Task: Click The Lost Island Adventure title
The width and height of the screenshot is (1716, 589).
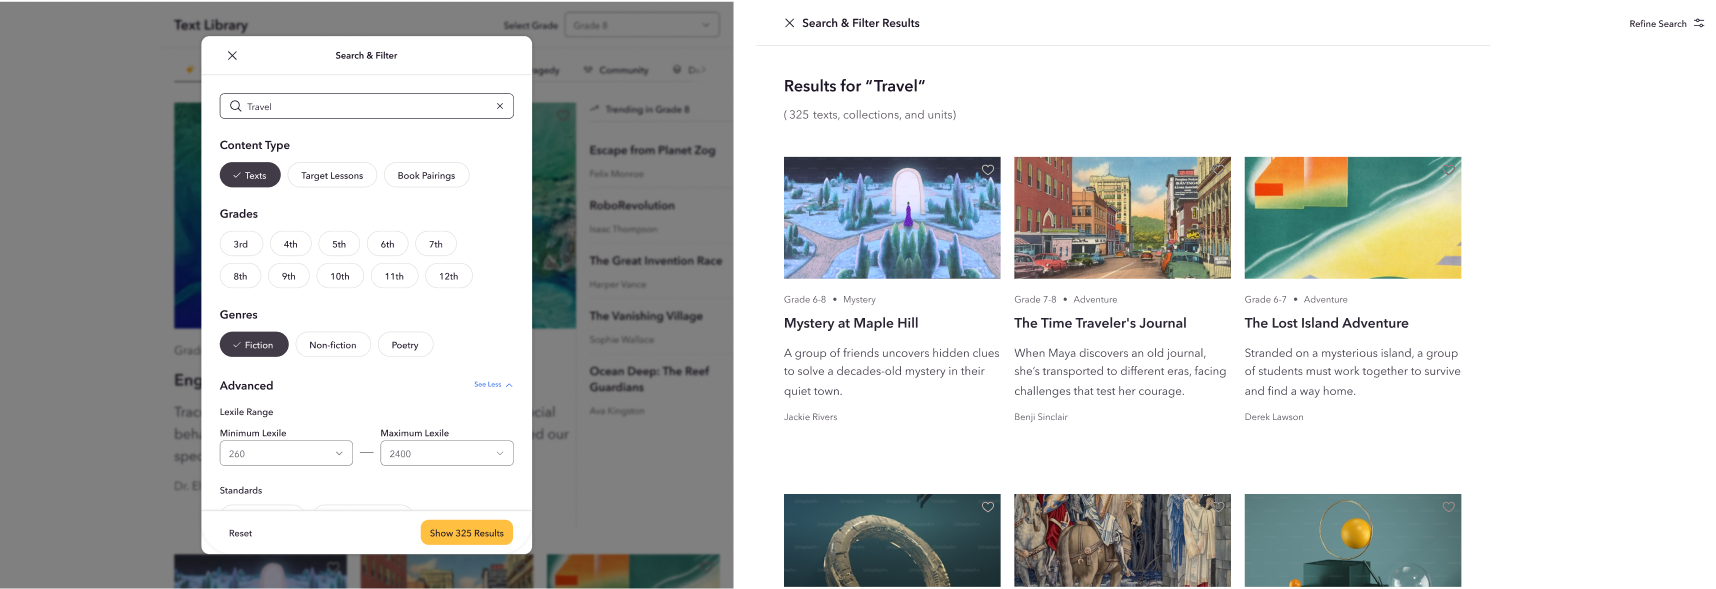Action: coord(1326,323)
